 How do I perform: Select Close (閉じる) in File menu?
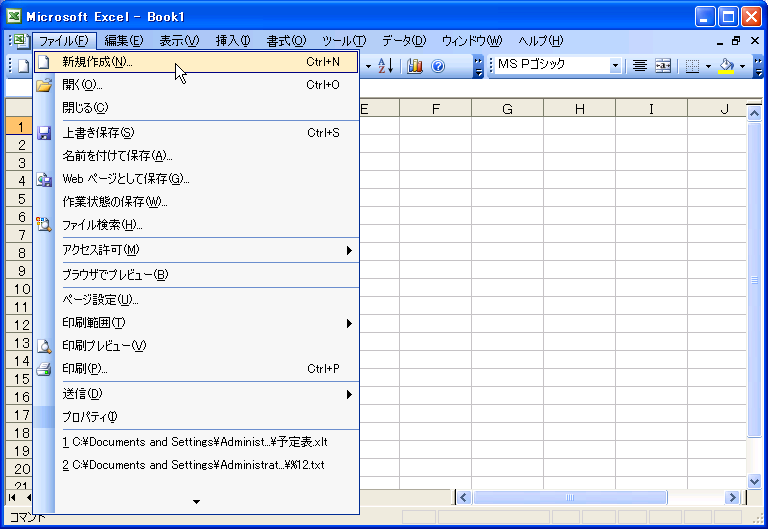pos(196,108)
